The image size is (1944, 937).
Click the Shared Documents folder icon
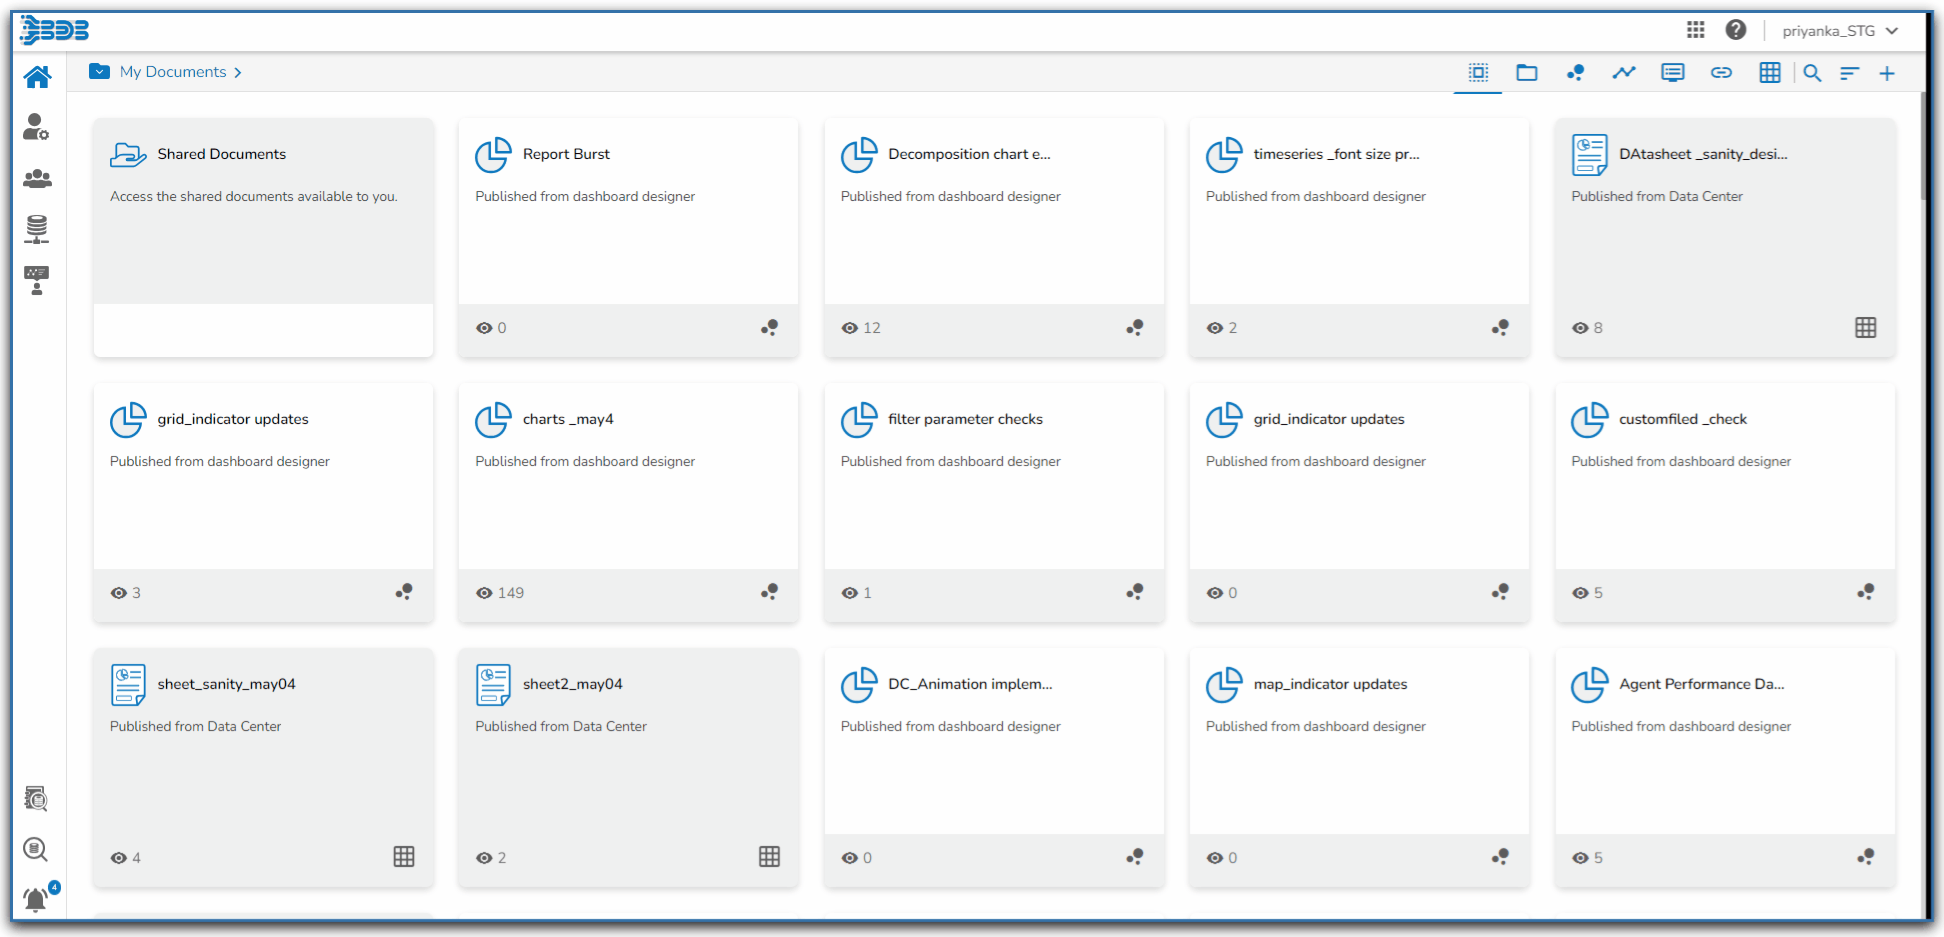click(128, 155)
